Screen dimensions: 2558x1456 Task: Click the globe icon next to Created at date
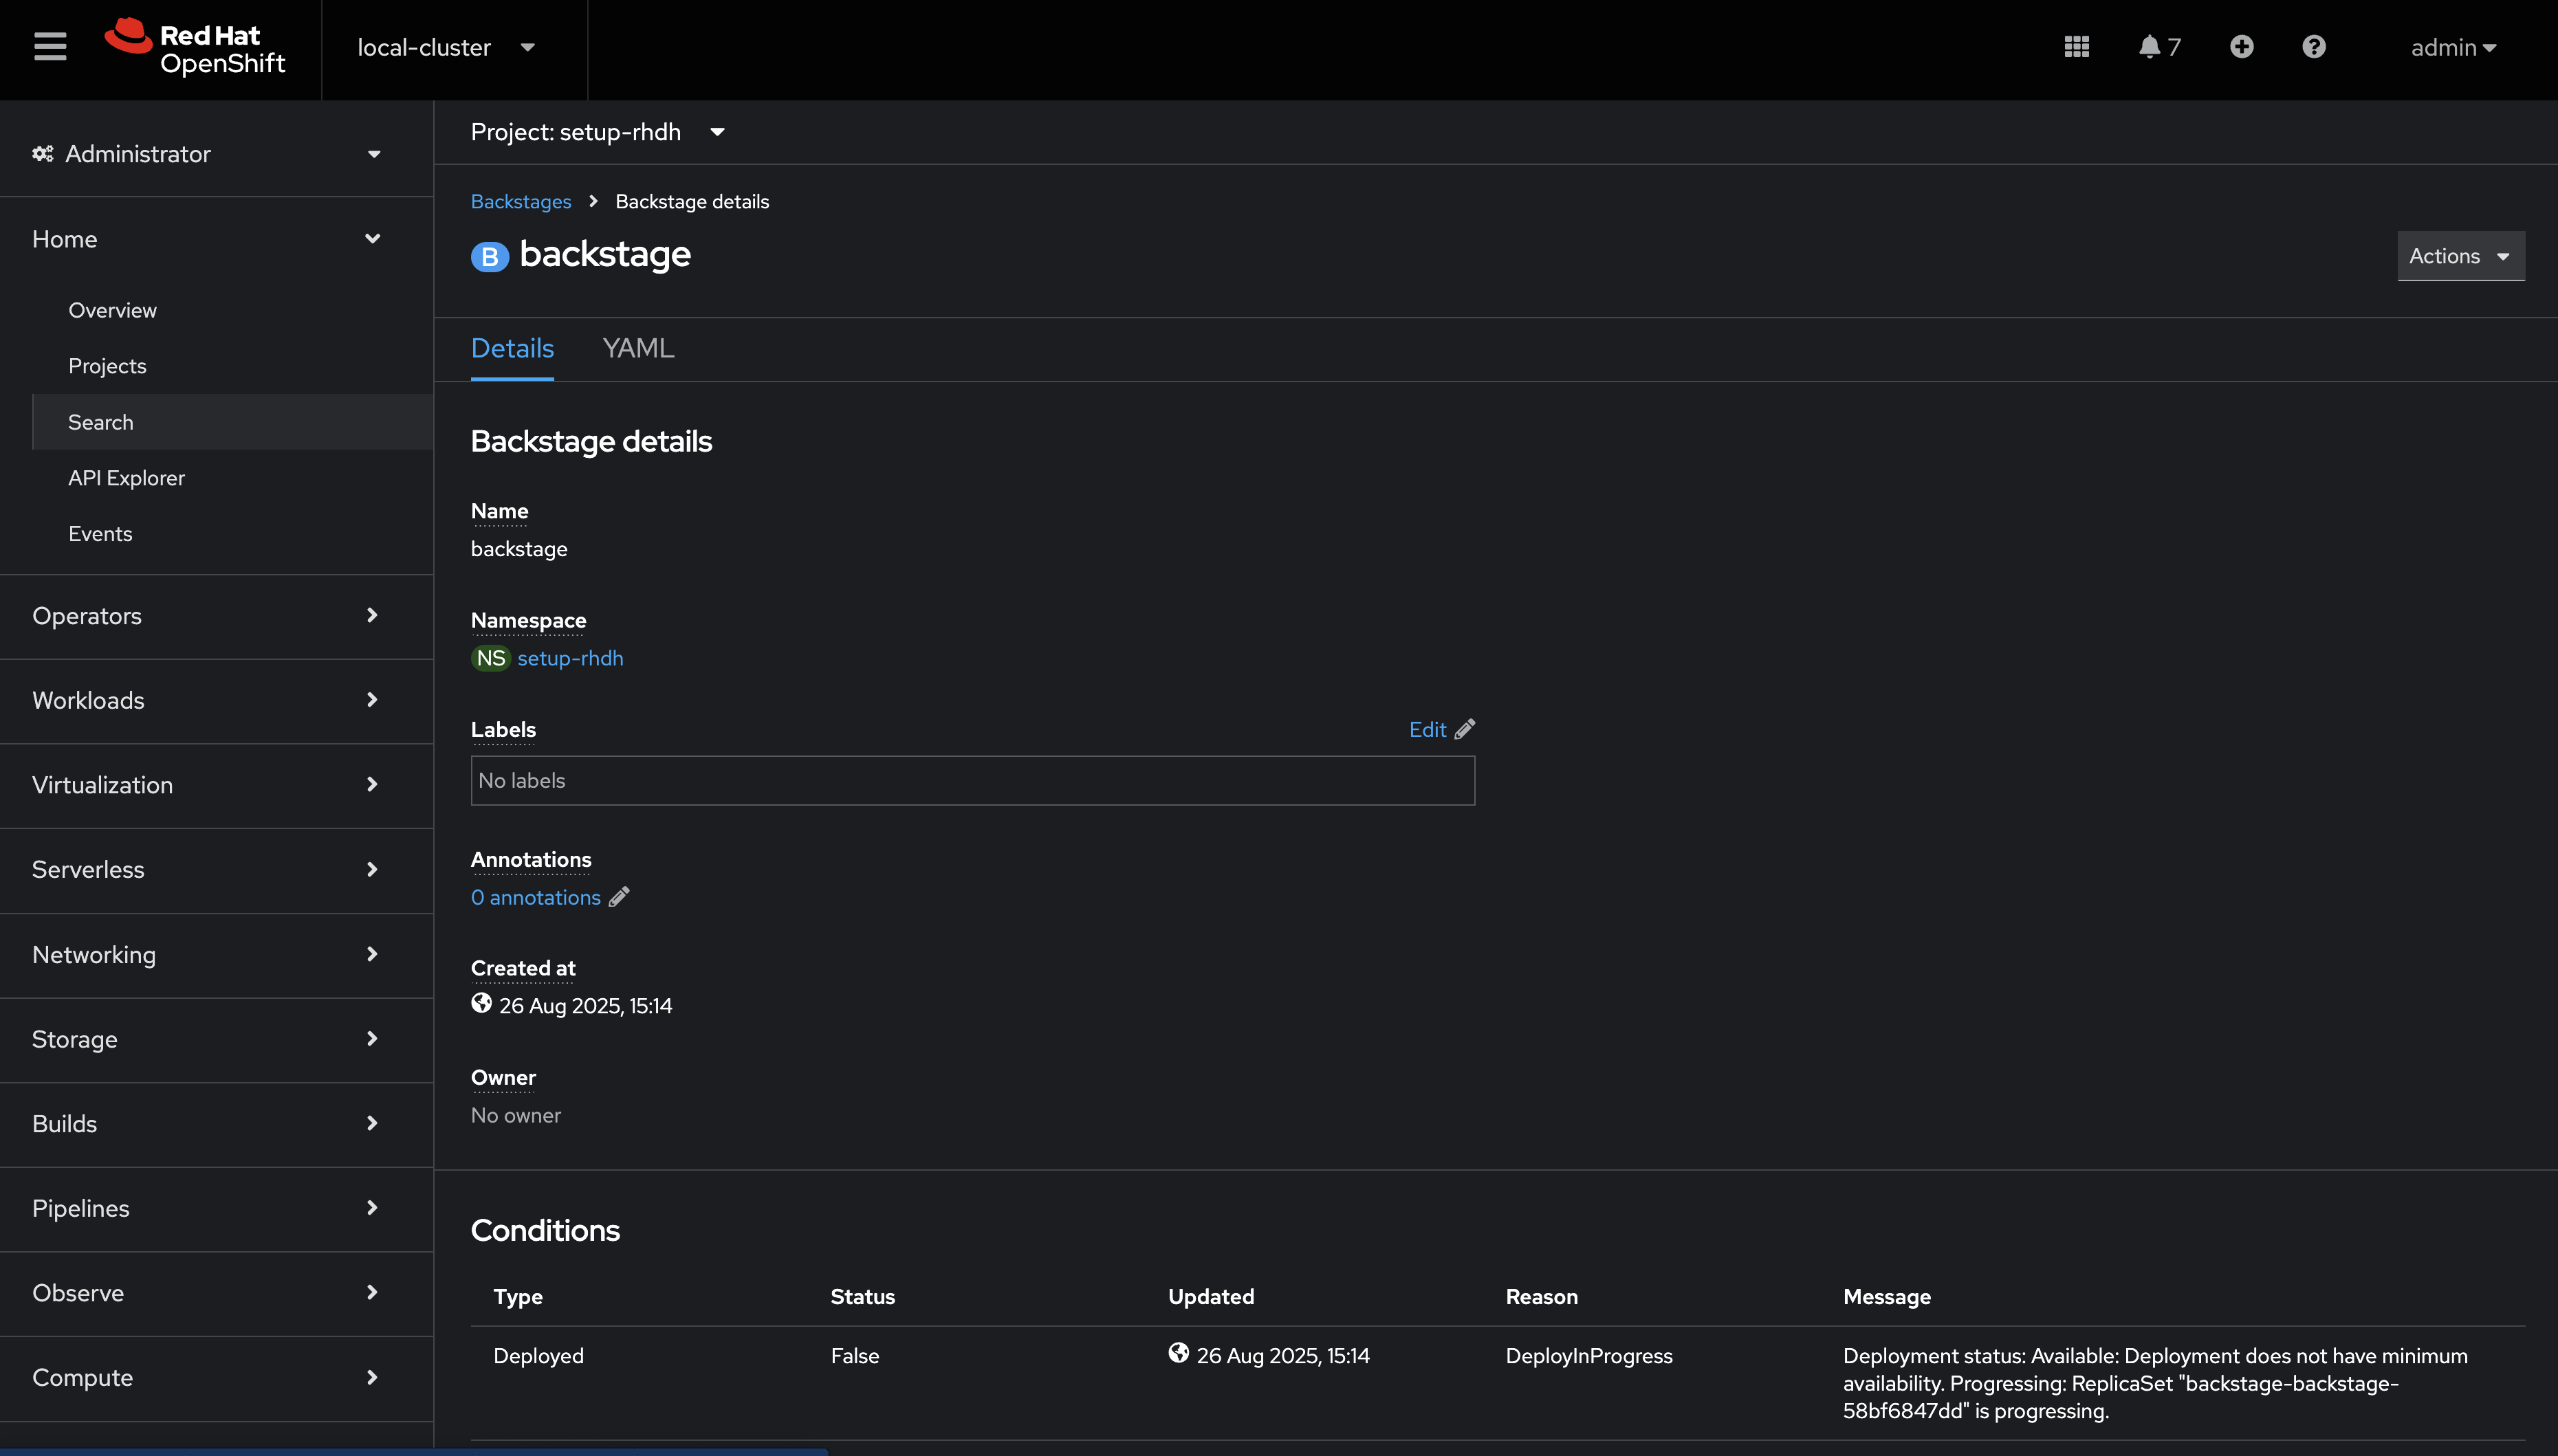tap(482, 1003)
